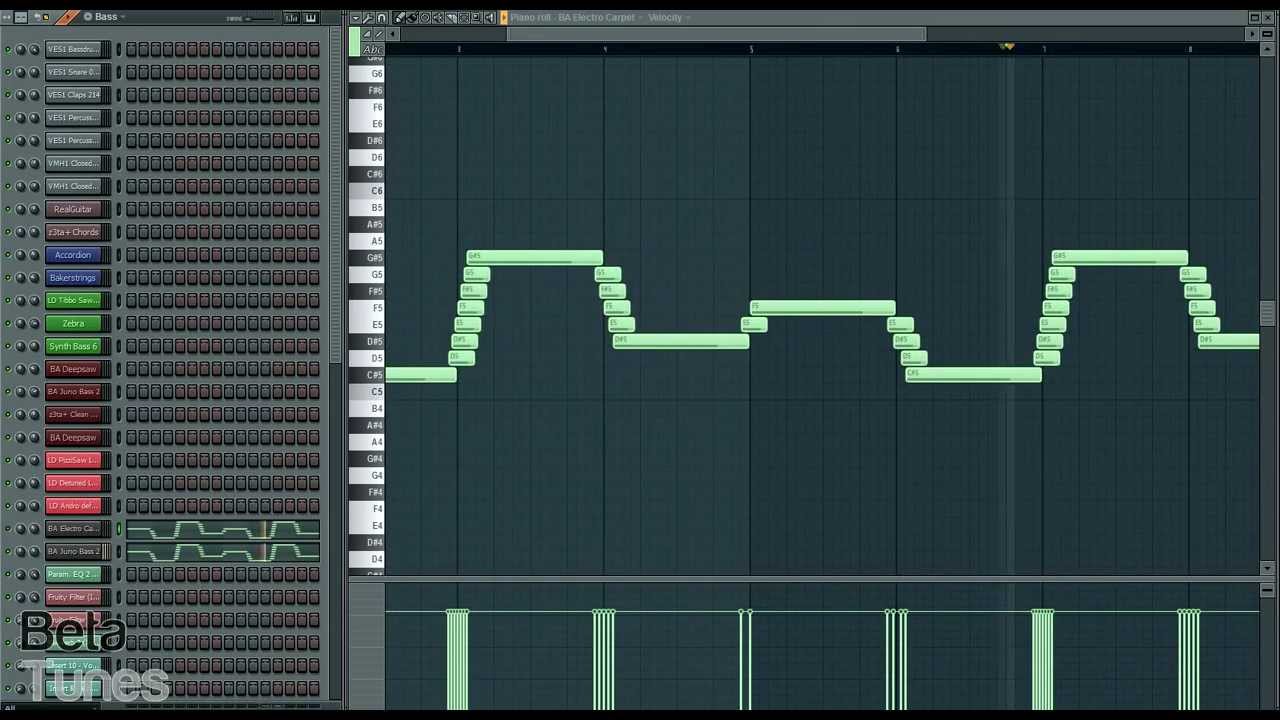Screen dimensions: 1280x720
Task: Open the Bass channel group dropdown
Action: pyautogui.click(x=123, y=17)
